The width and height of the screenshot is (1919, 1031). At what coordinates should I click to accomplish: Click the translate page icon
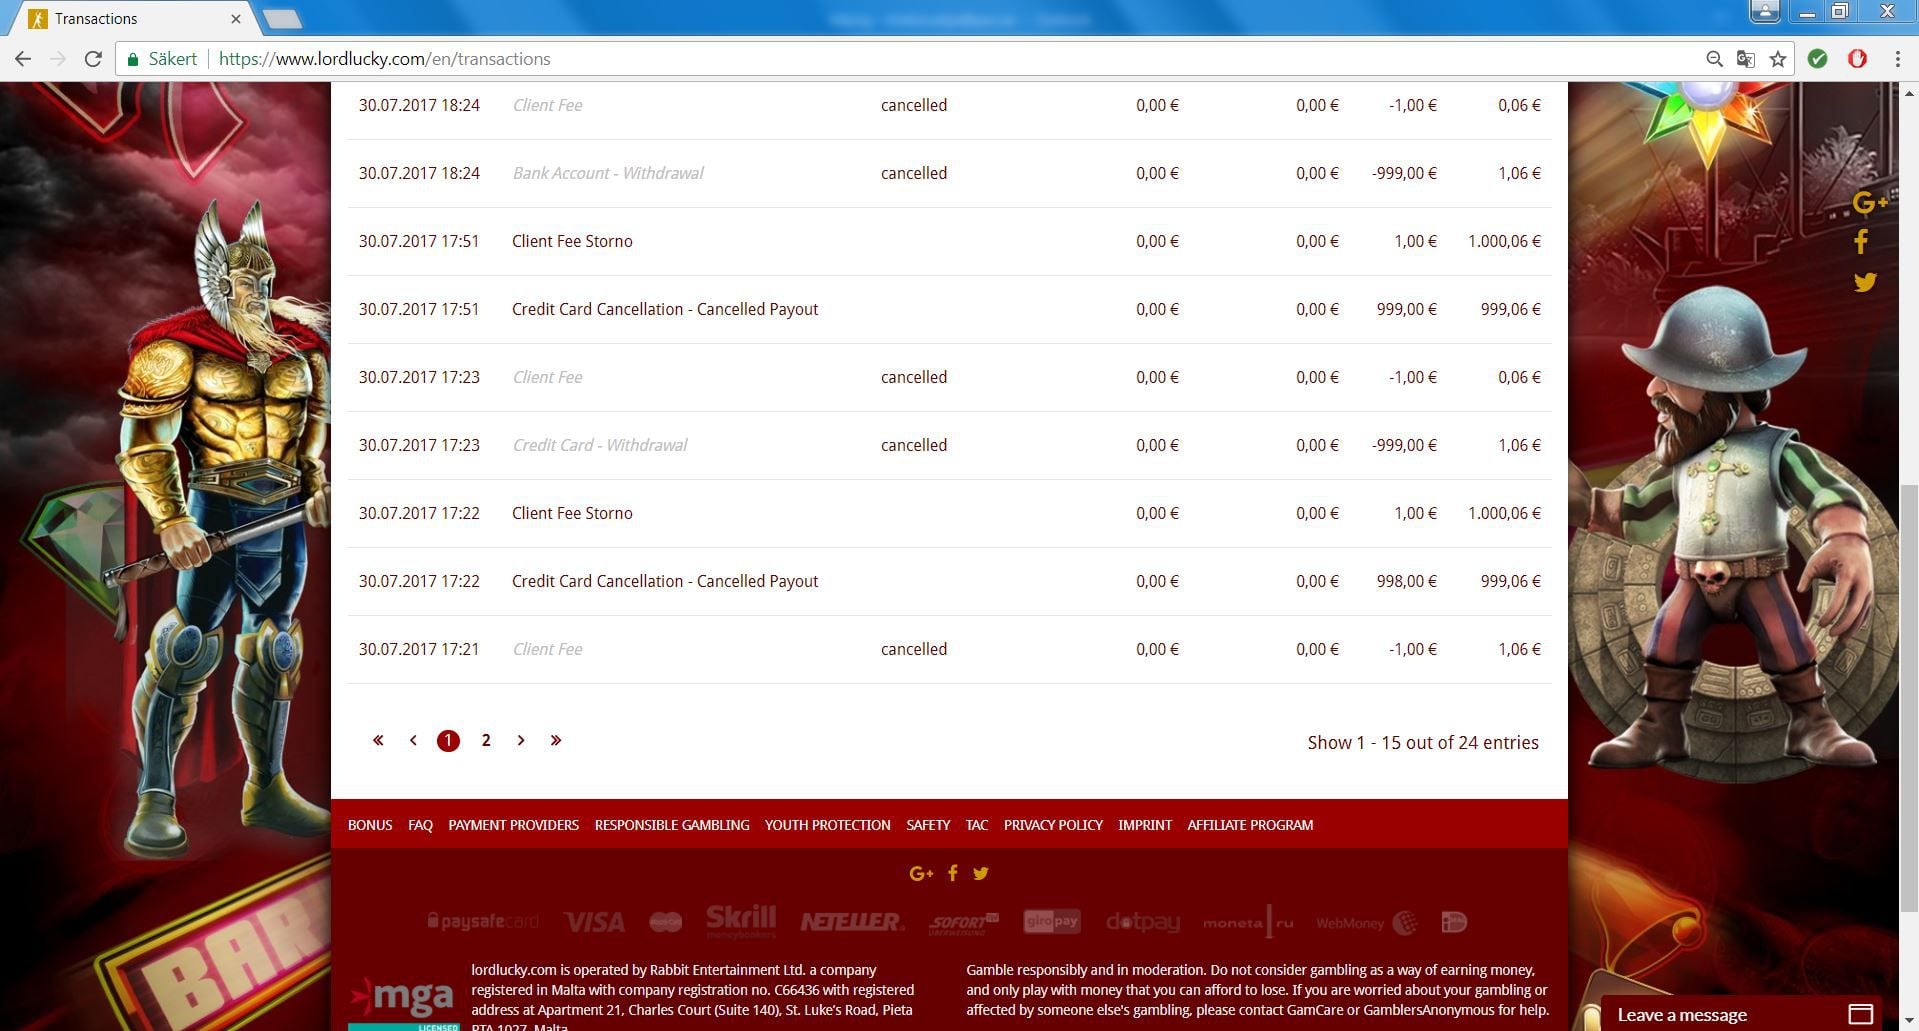(x=1746, y=59)
